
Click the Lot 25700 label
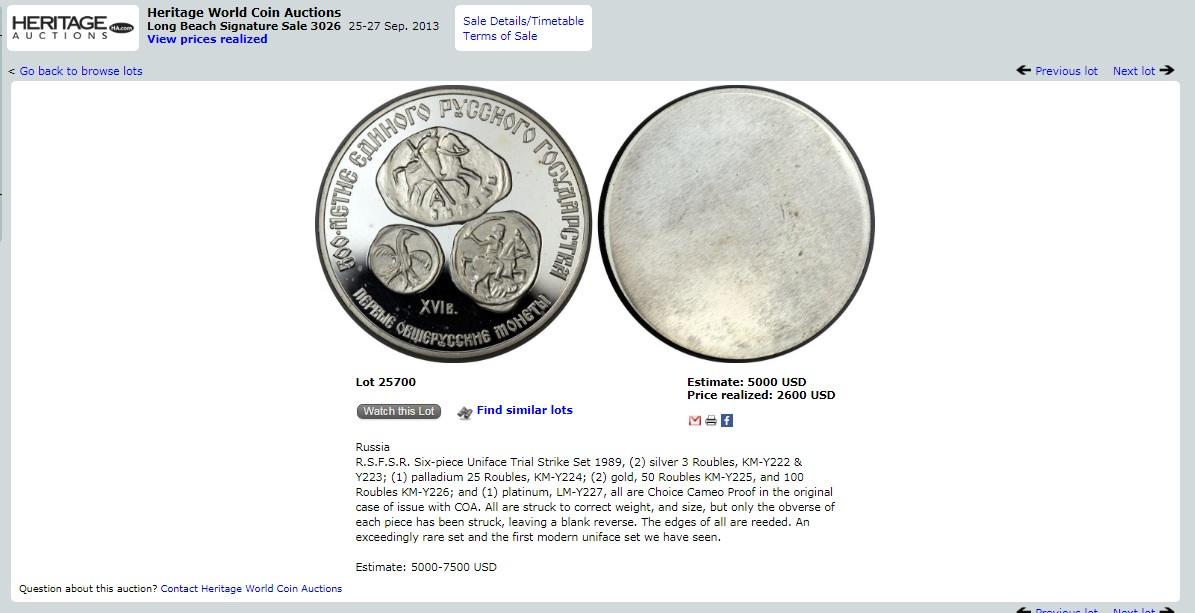click(386, 382)
